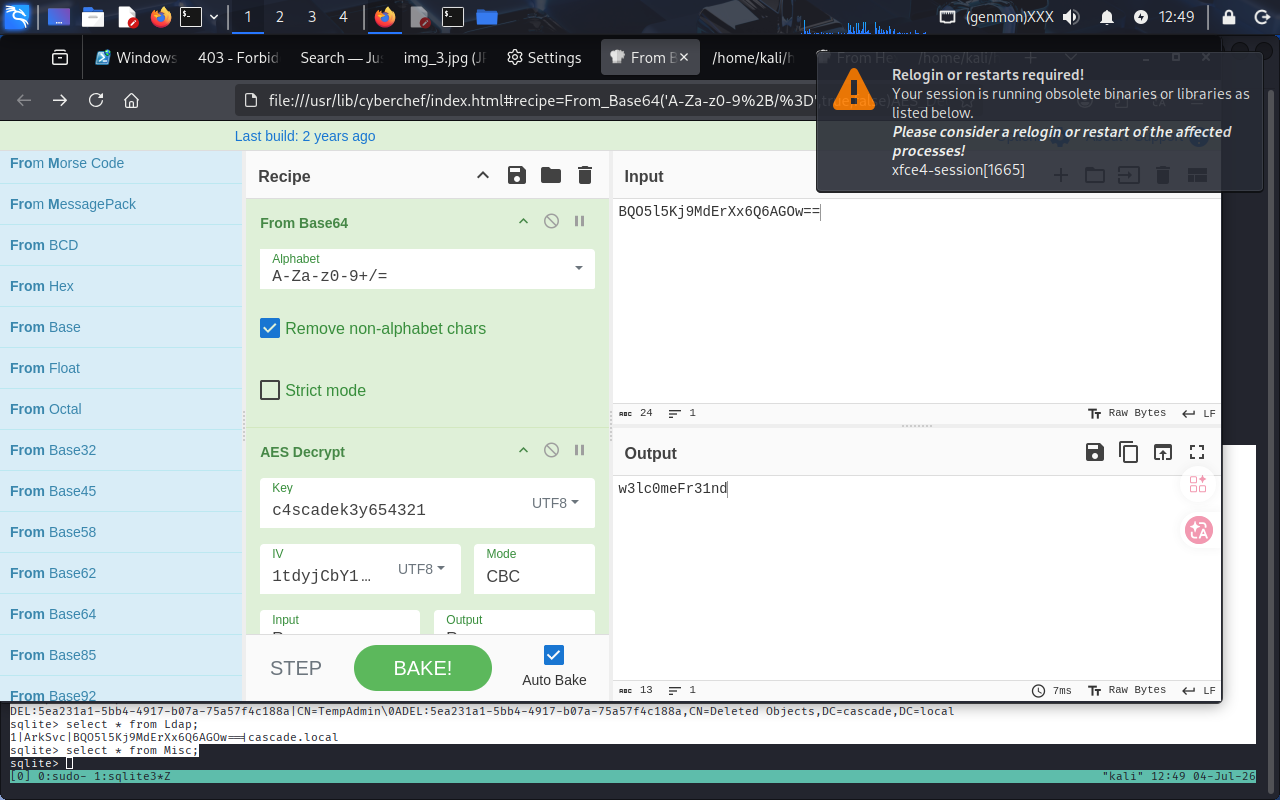This screenshot has width=1280, height=800.
Task: Save output to file
Action: coord(1095,453)
